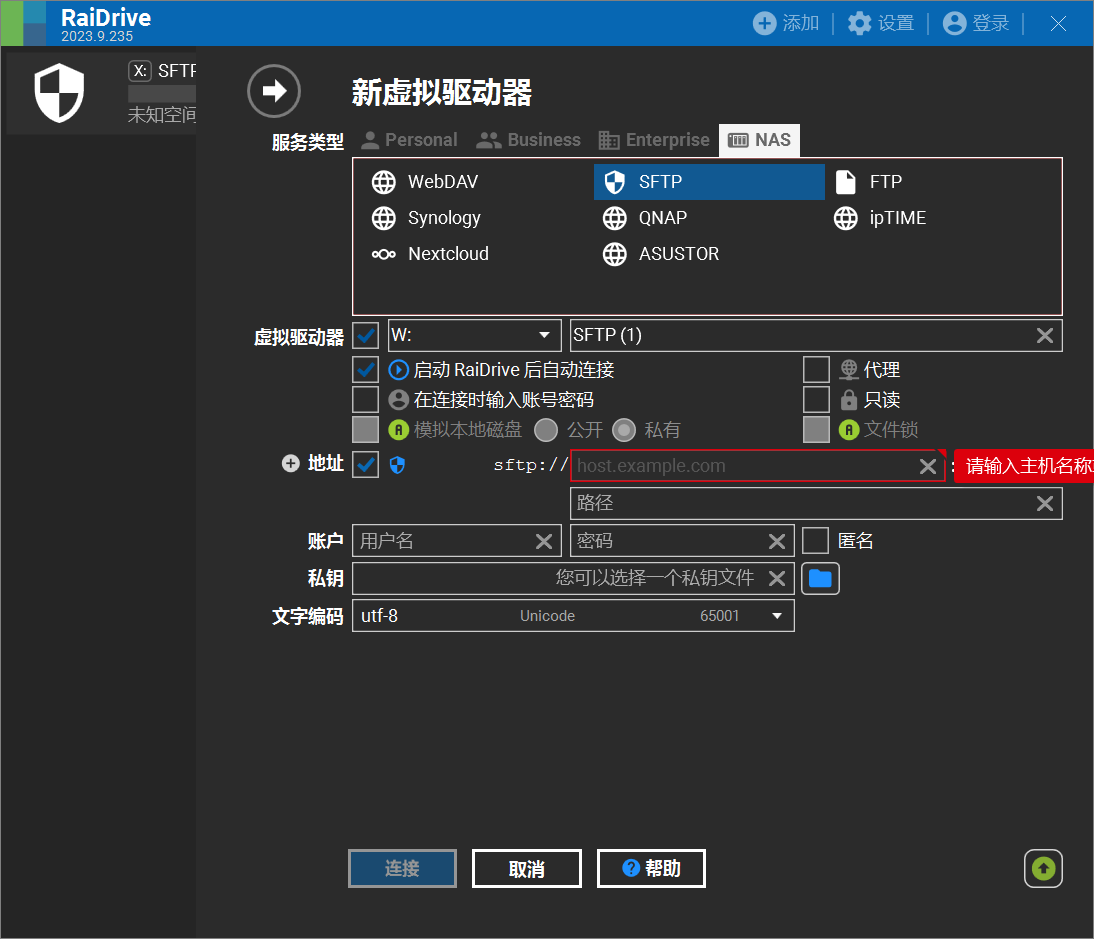Select the WebDAV service
The image size is (1094, 939).
coord(425,181)
